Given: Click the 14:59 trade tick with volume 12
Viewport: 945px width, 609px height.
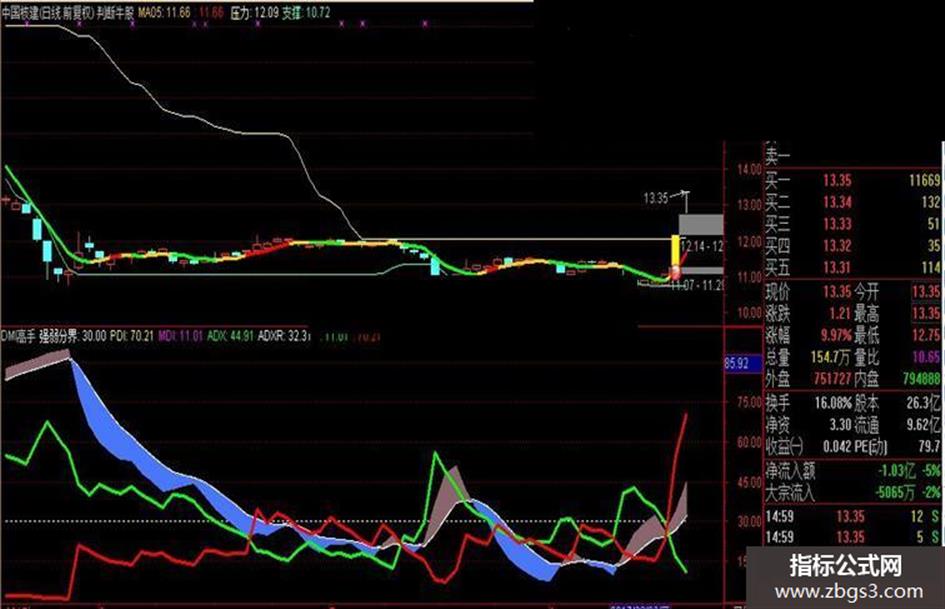Looking at the screenshot, I should tap(853, 516).
